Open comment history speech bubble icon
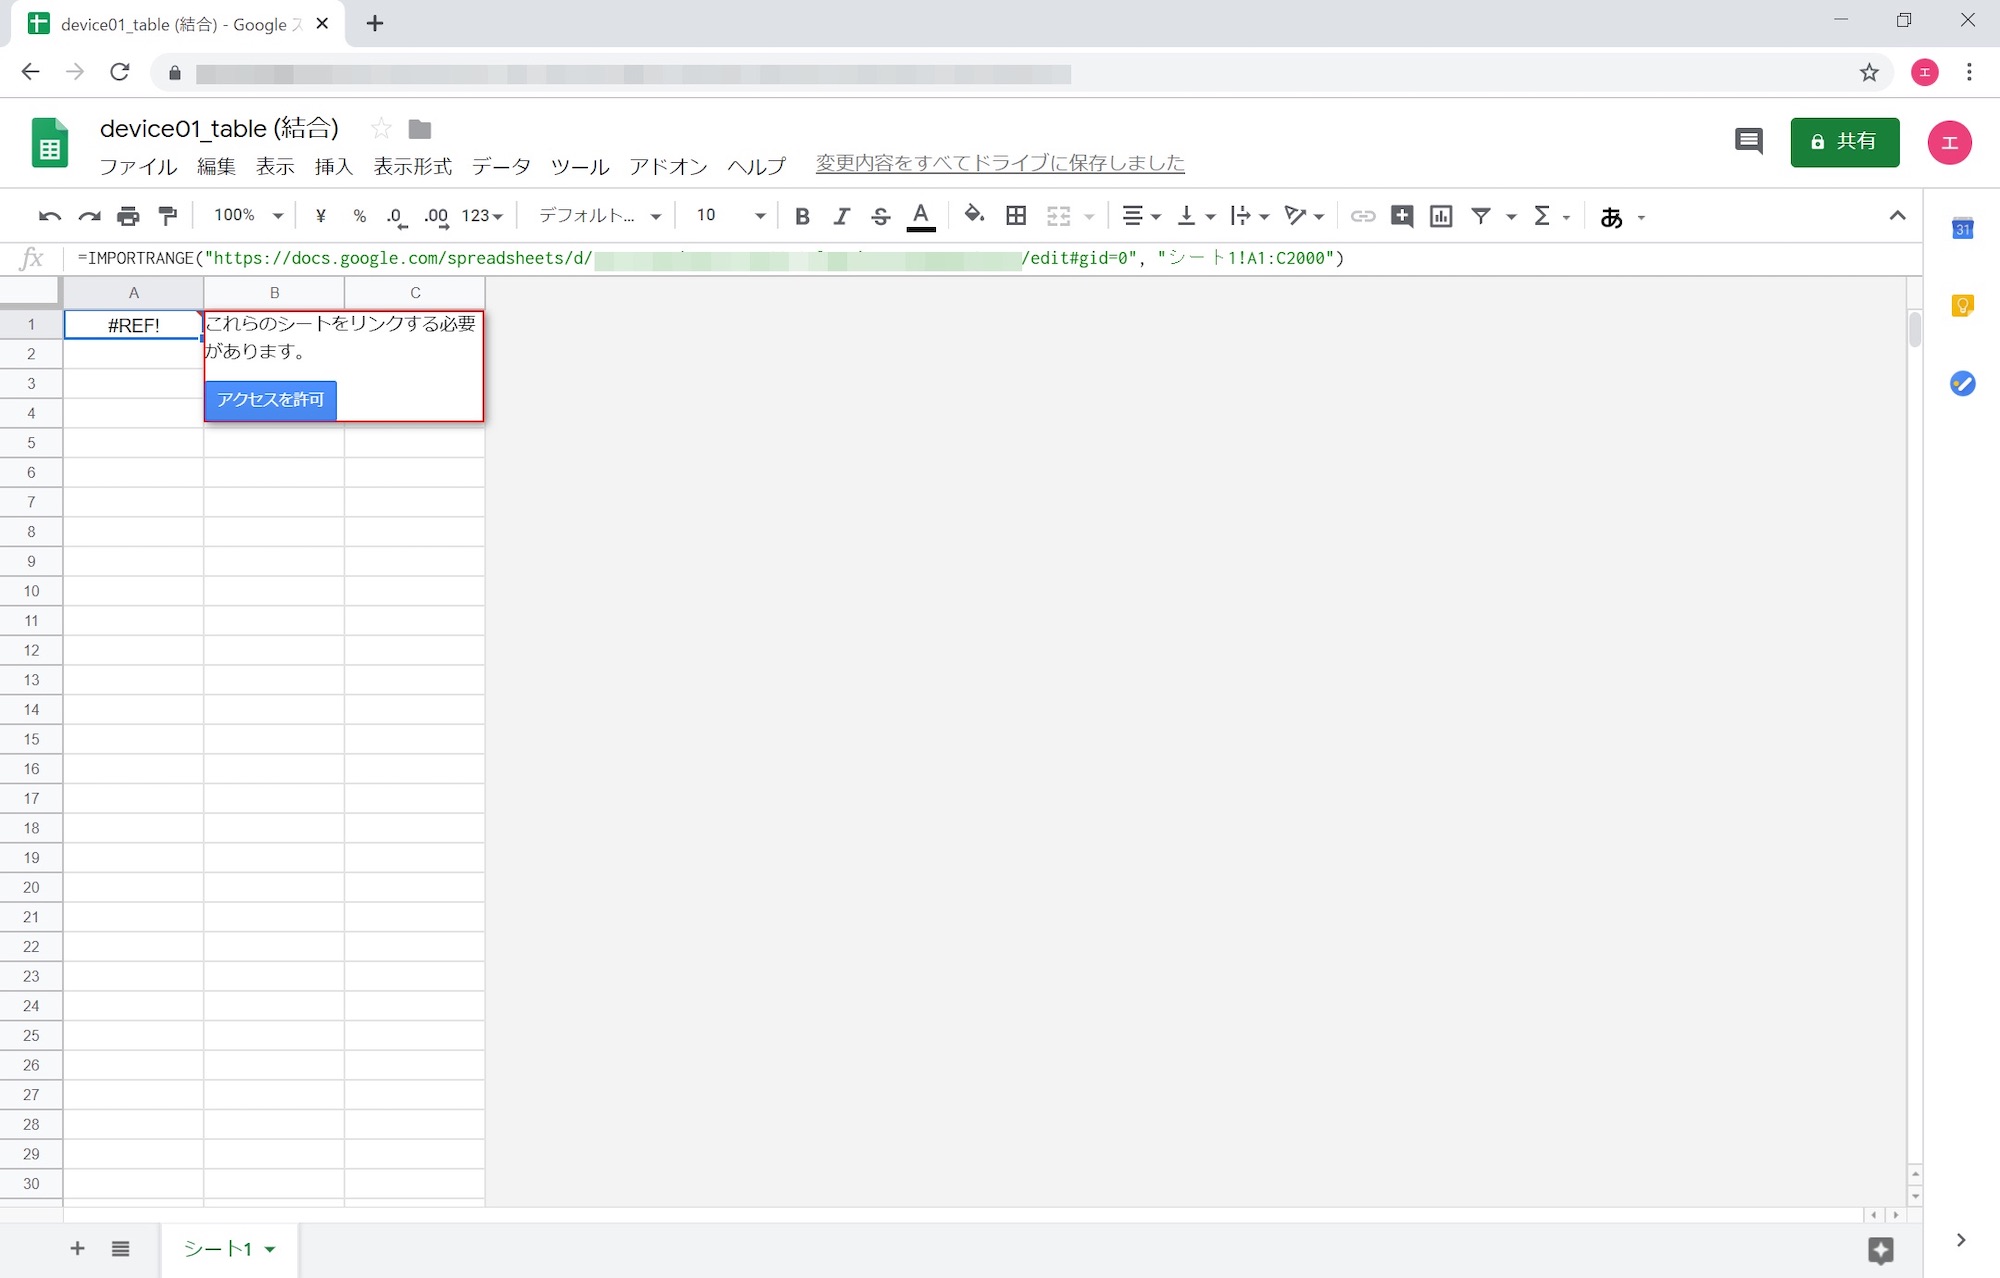Image resolution: width=2000 pixels, height=1278 pixels. [x=1748, y=141]
